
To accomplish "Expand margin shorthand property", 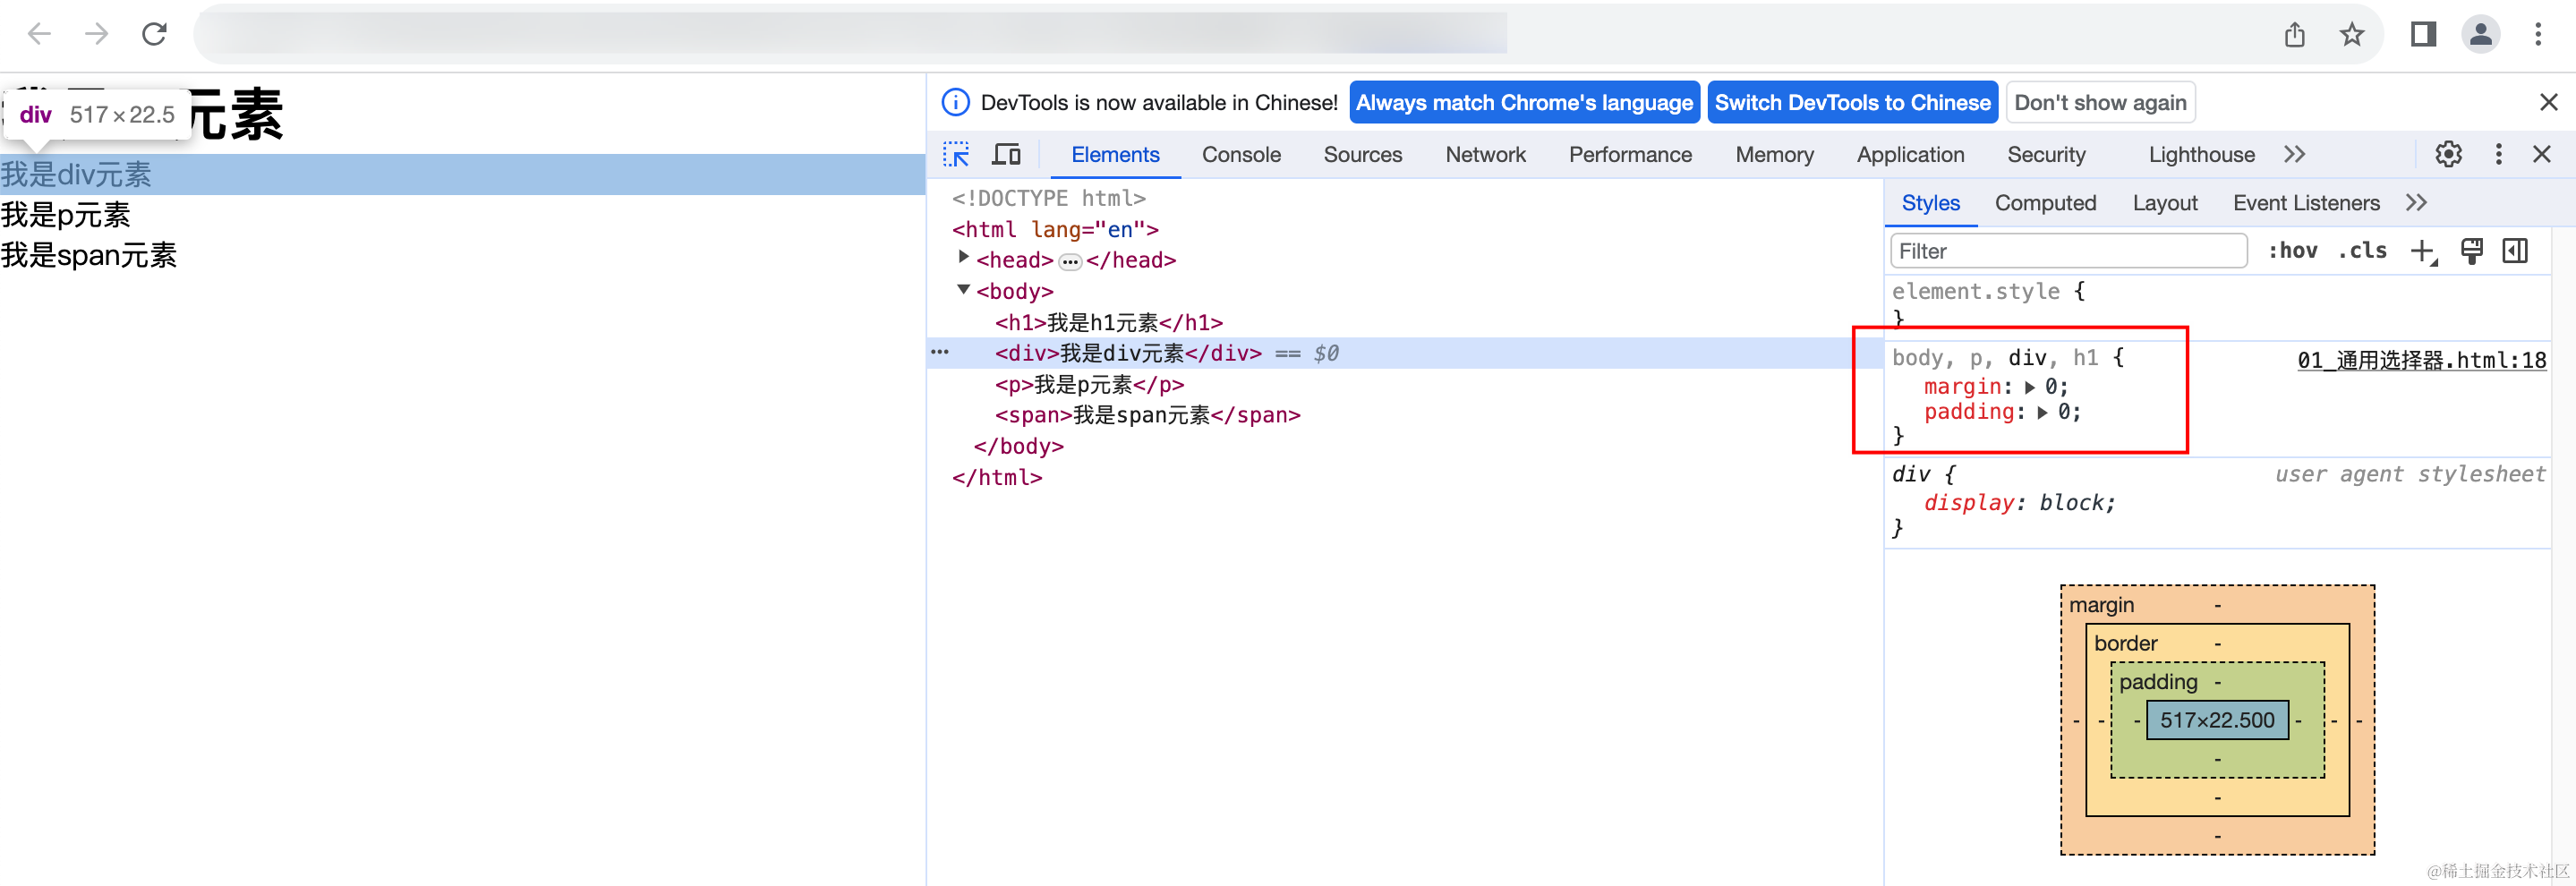I will pyautogui.click(x=2030, y=387).
